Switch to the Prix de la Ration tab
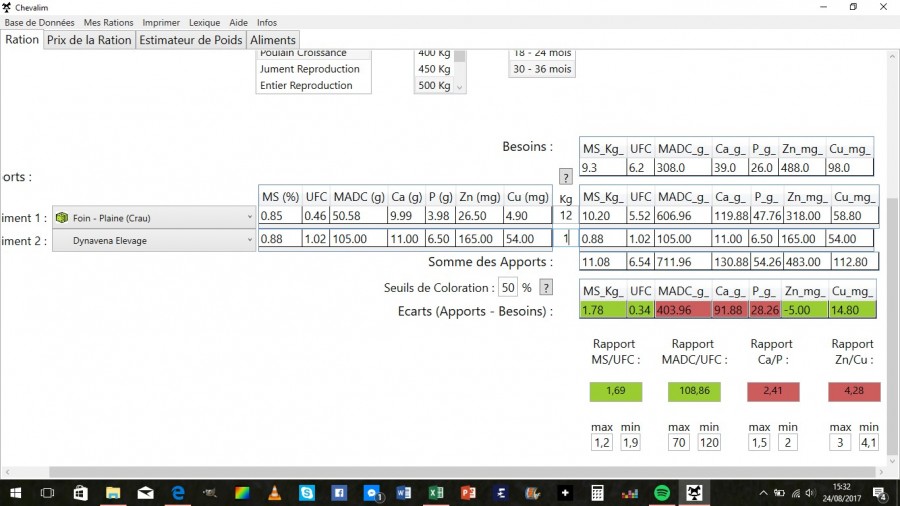This screenshot has height=506, width=900. tap(89, 40)
